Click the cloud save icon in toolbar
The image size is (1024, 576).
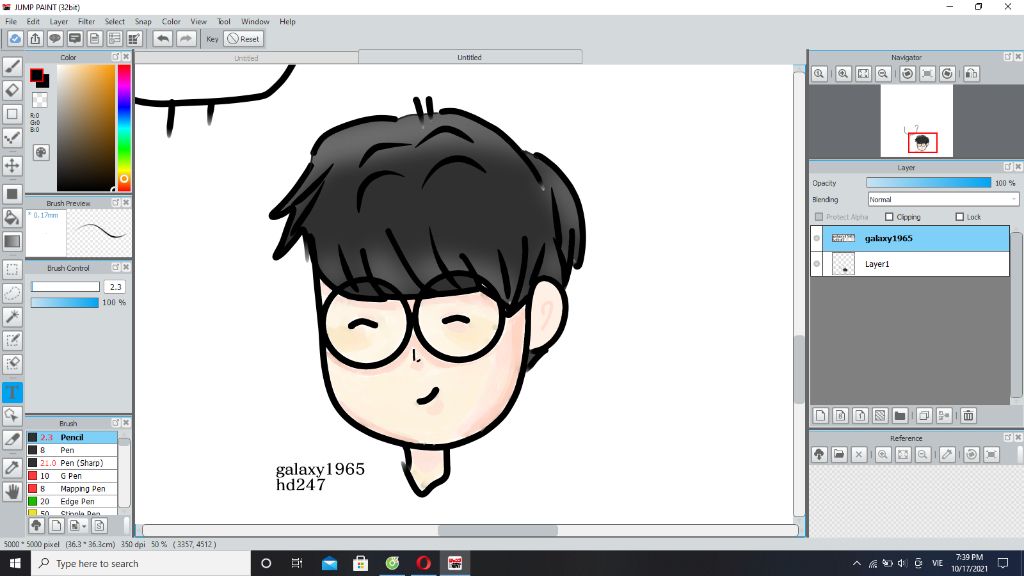15,39
